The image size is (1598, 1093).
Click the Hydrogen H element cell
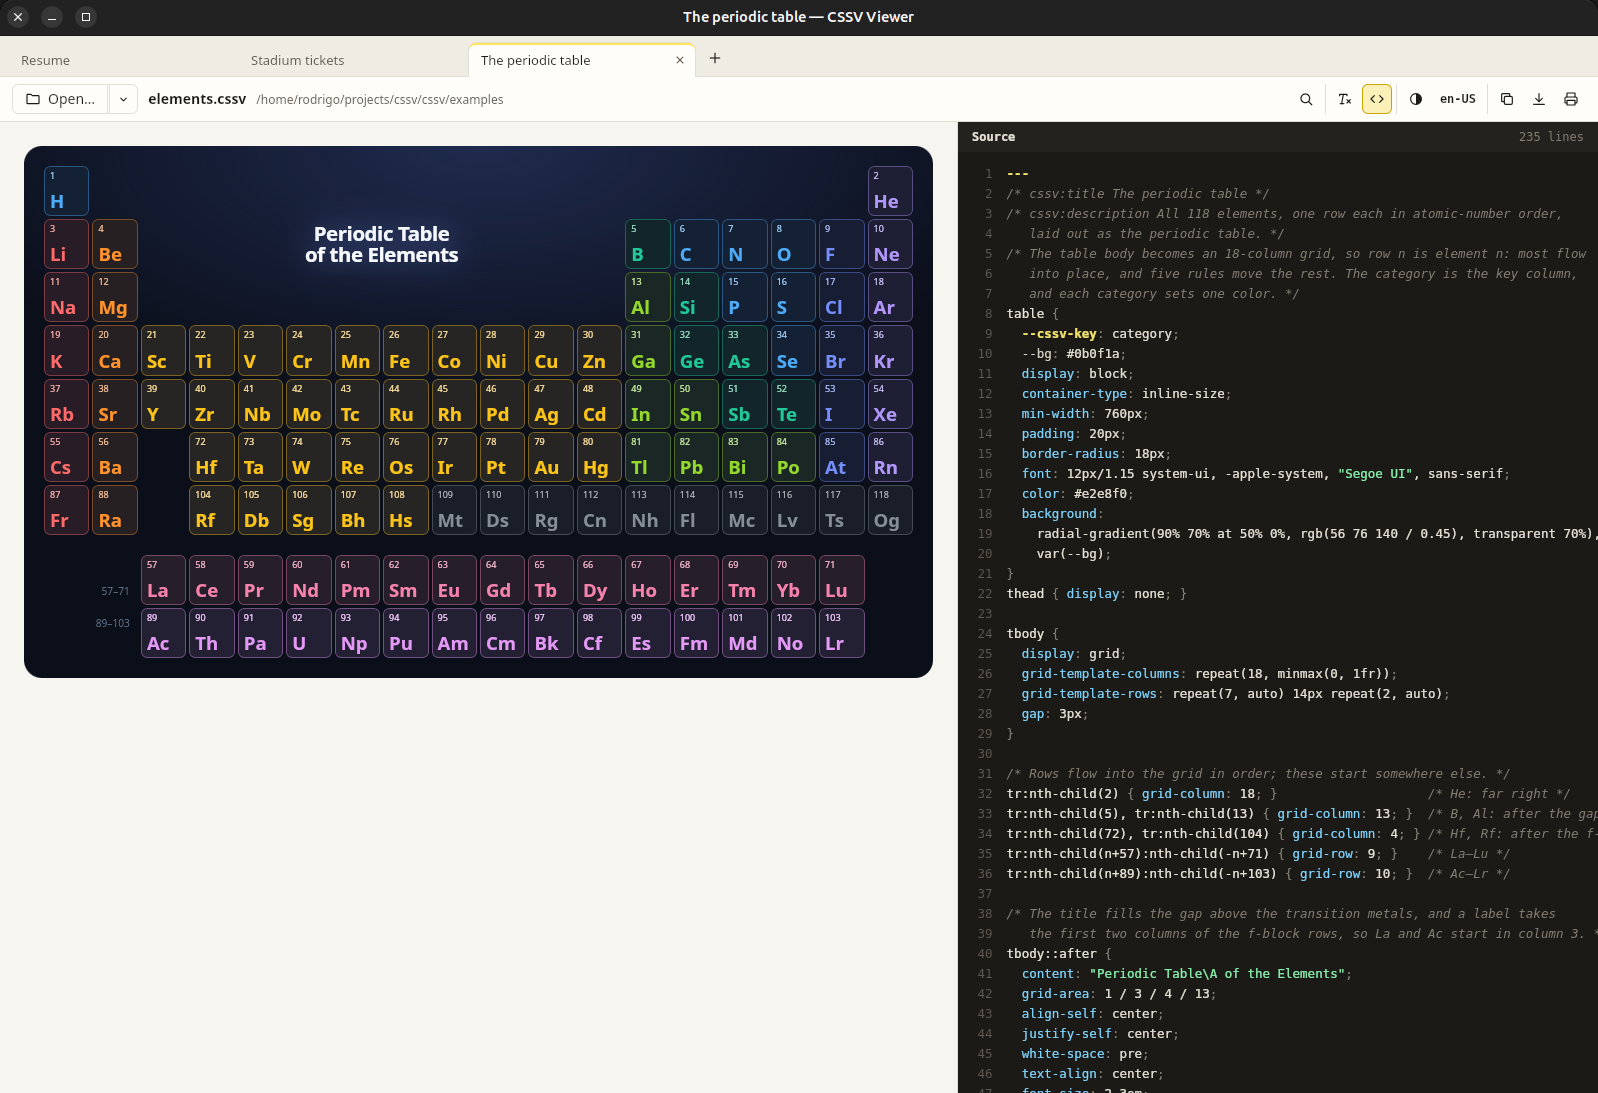click(x=66, y=191)
